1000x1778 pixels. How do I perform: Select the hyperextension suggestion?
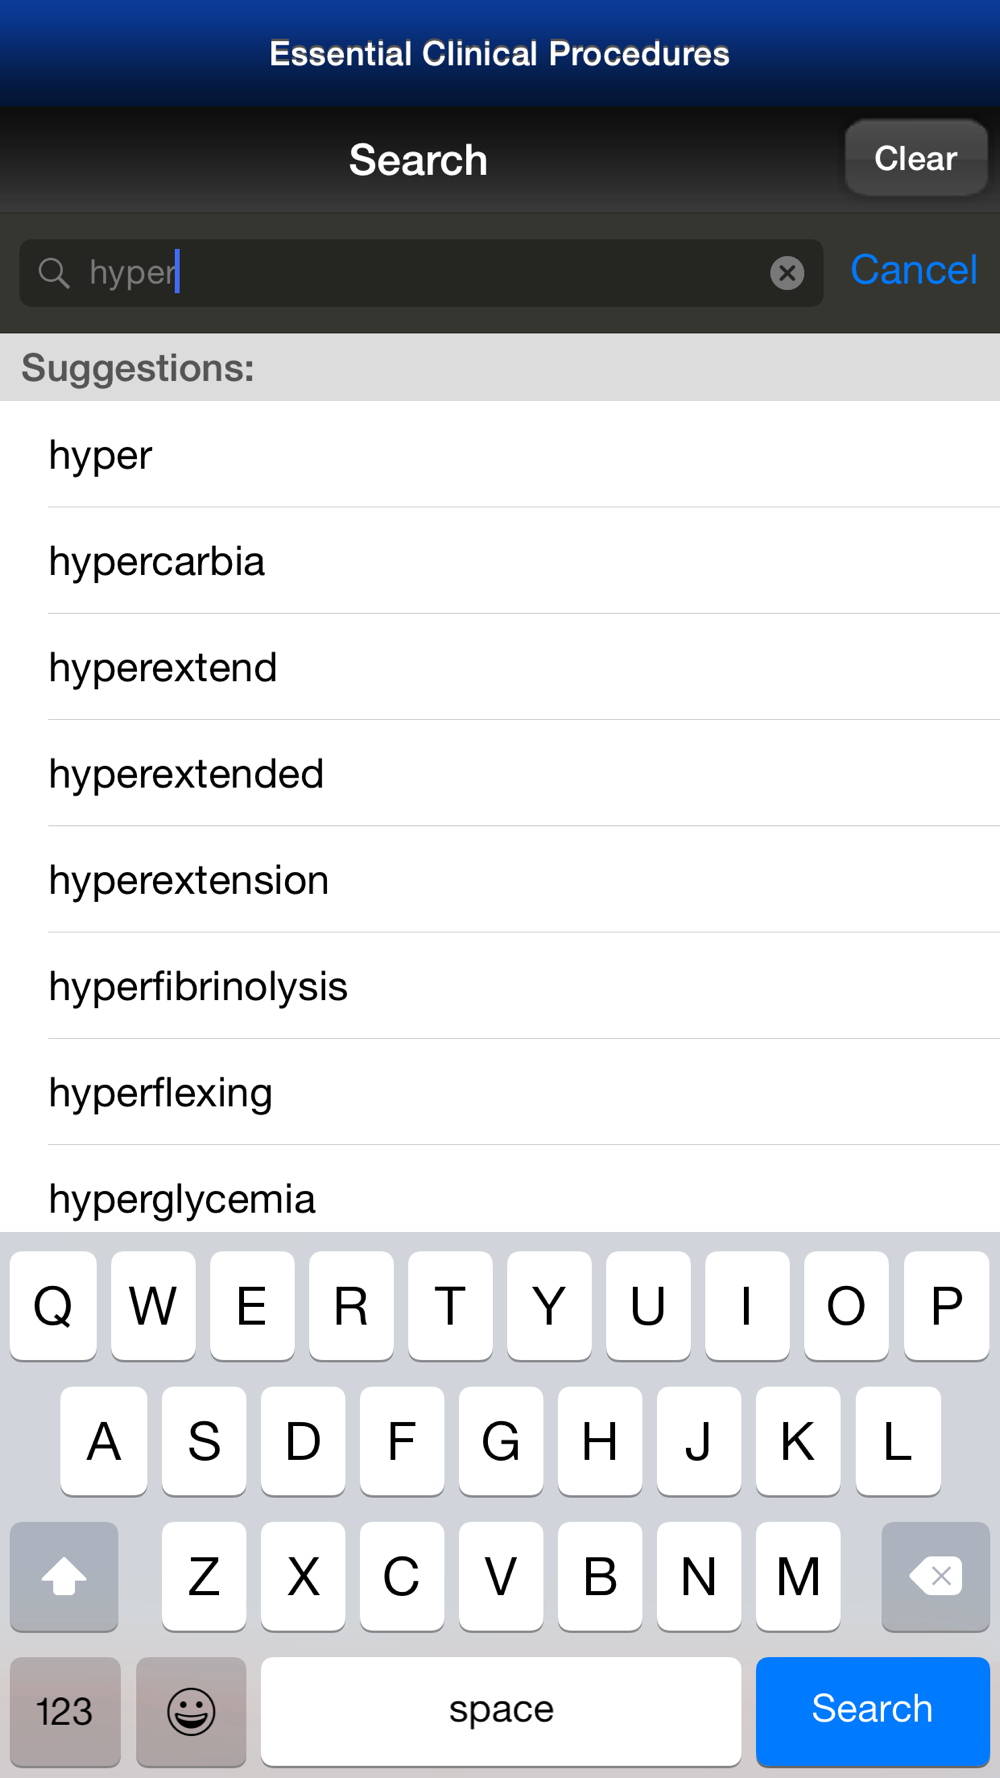(500, 880)
